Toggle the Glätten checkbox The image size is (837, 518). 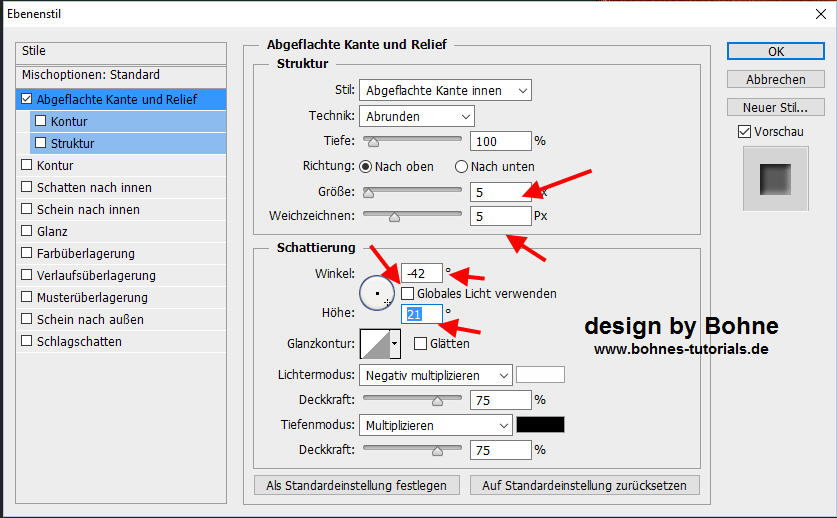click(421, 343)
